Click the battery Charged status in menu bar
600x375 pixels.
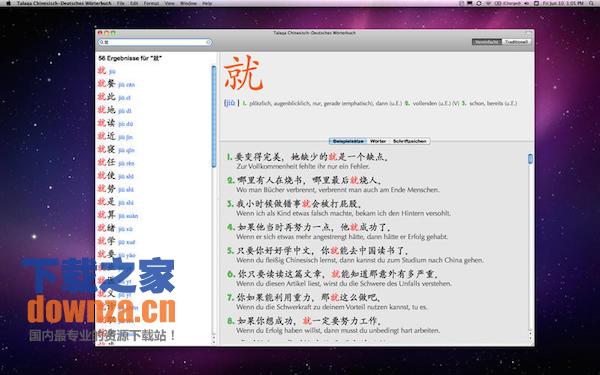(508, 3)
